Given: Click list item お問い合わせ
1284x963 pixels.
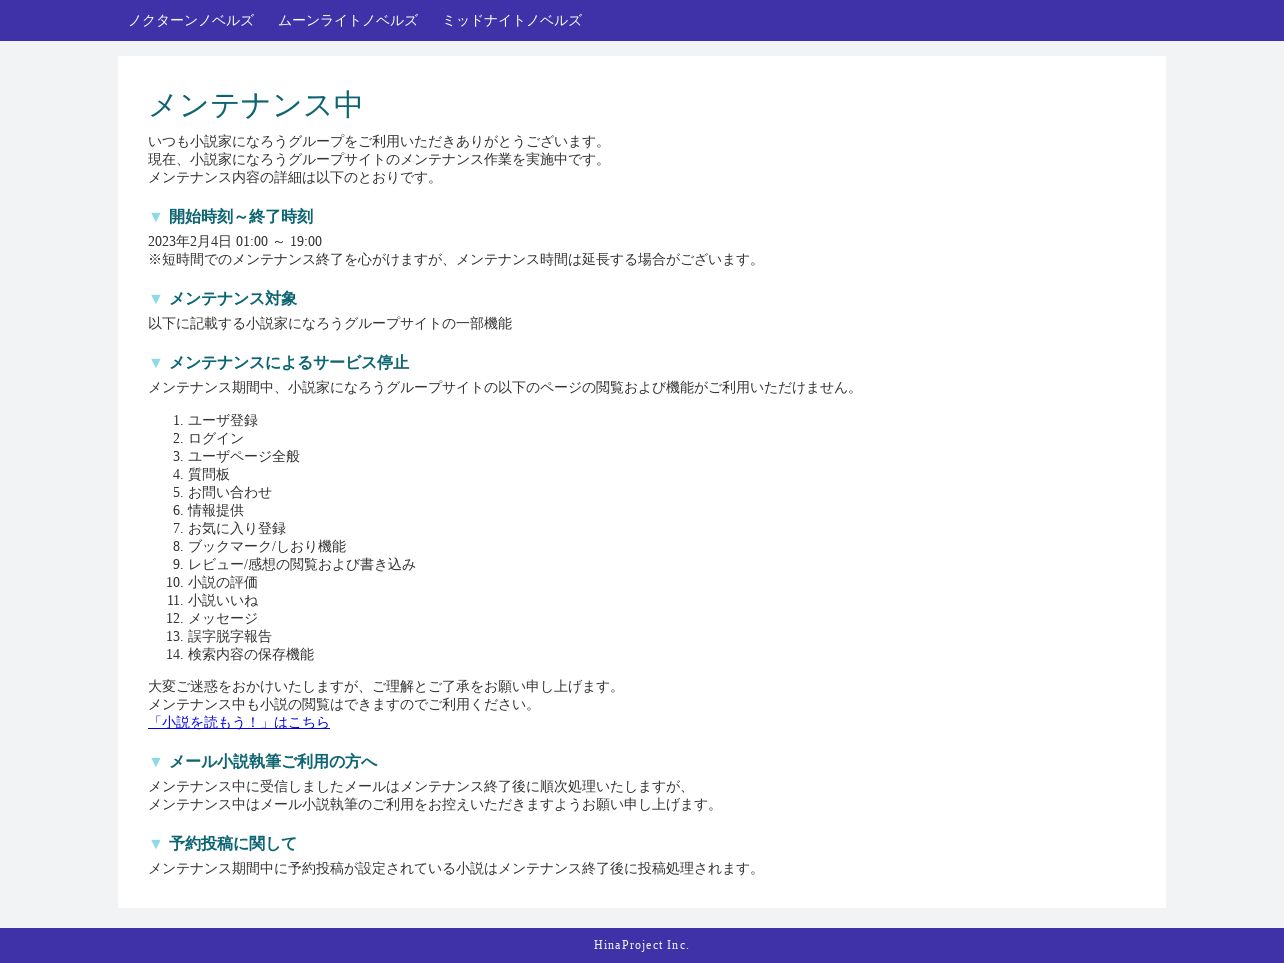Looking at the screenshot, I should (x=230, y=493).
